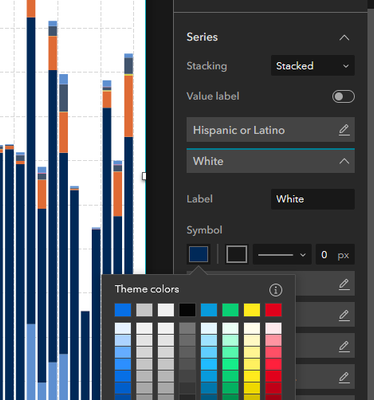Click the Label text field containing White
Screen dimensions: 374x400
point(312,199)
